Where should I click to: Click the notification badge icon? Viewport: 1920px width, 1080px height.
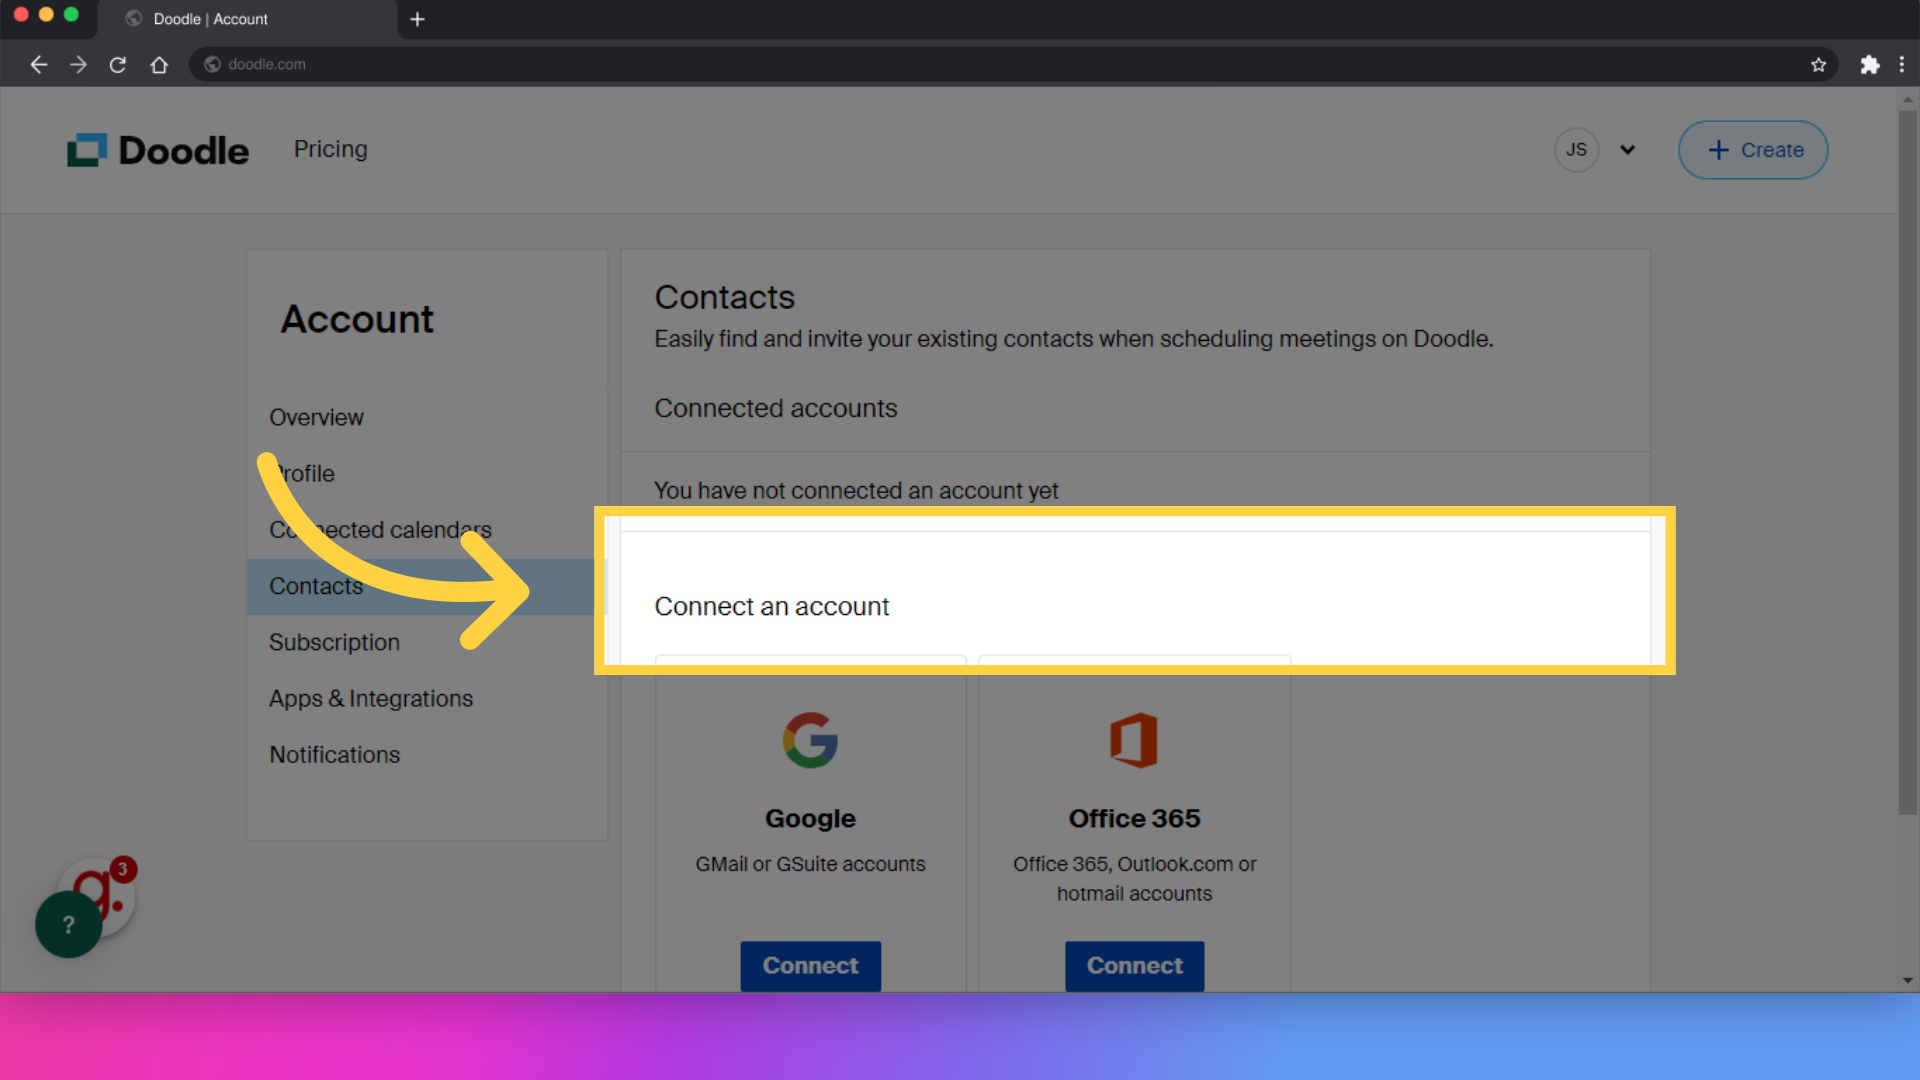(x=121, y=870)
